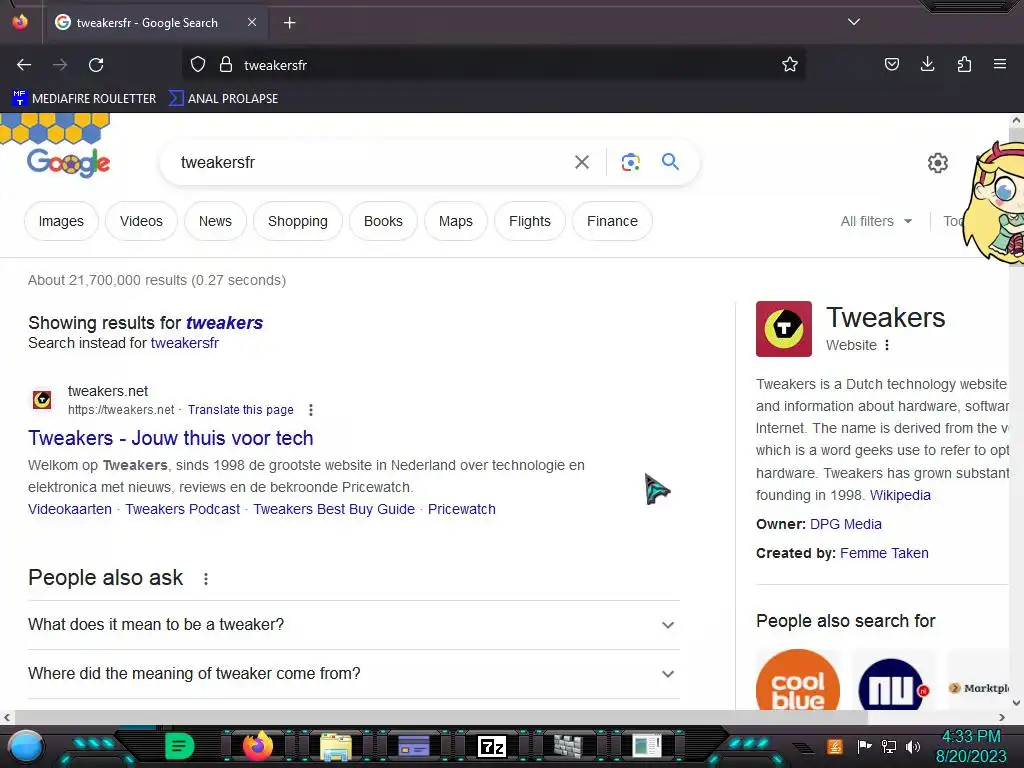
Task: Open knowledge panel Website options dots
Action: tap(887, 345)
